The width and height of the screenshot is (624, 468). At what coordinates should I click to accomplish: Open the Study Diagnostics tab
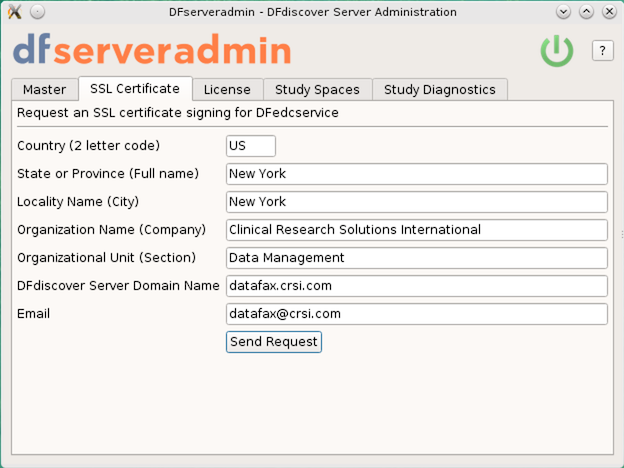440,90
